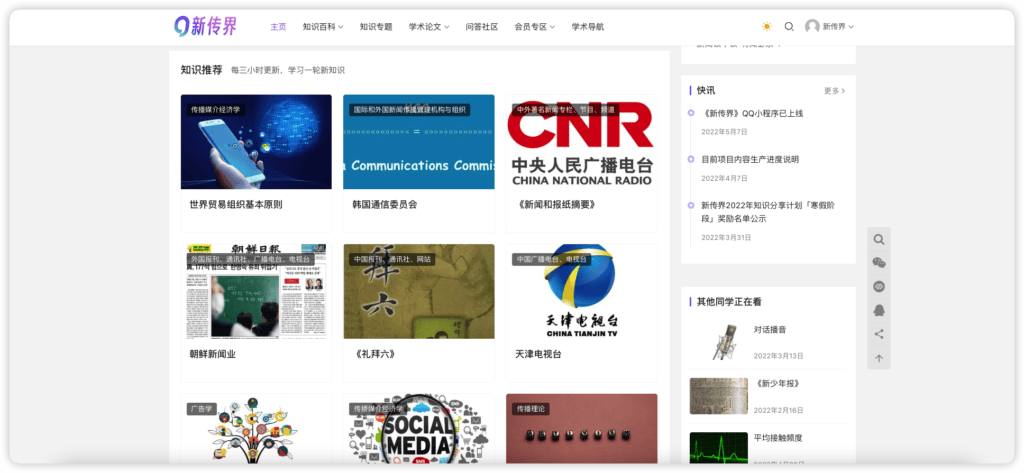This screenshot has height=473, width=1024.
Task: Open 《新少年报》 article link
Action: point(777,383)
